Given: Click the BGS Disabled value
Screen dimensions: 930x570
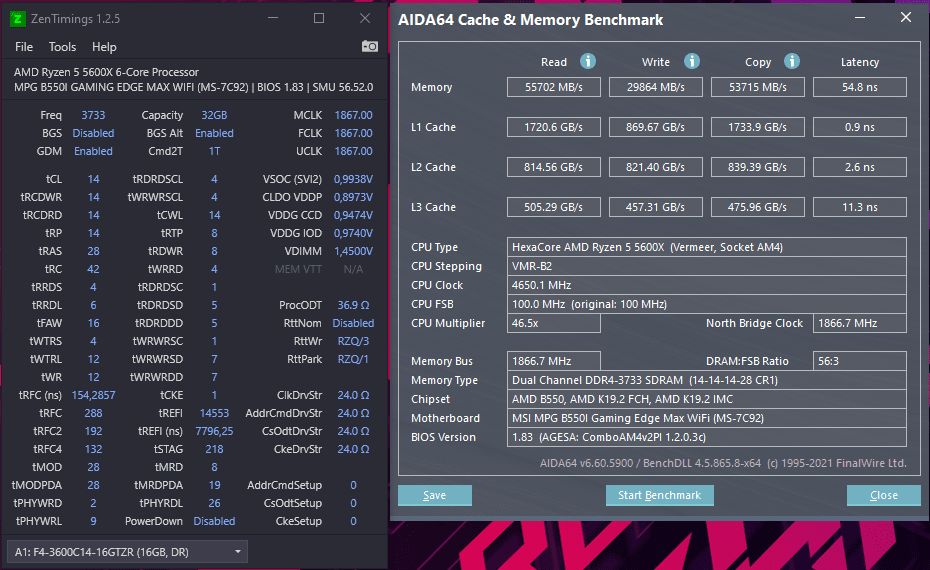Looking at the screenshot, I should [93, 133].
